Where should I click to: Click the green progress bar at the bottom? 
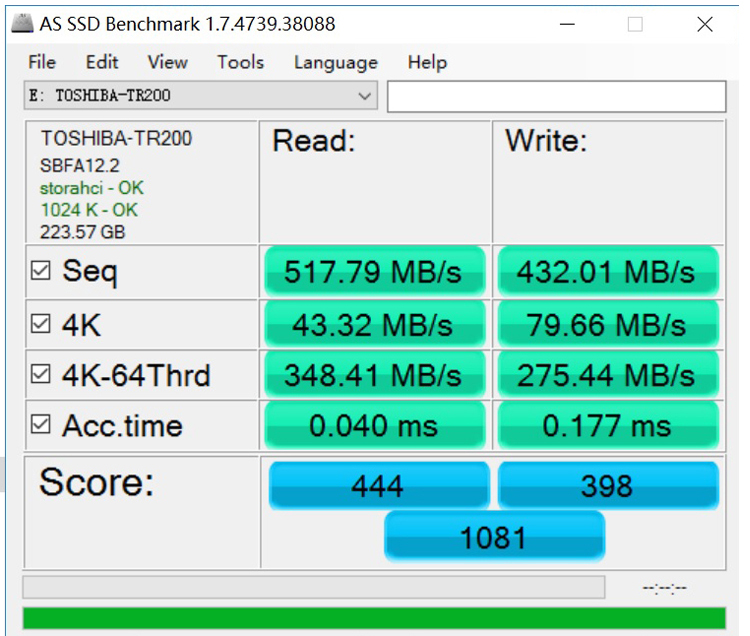(x=374, y=618)
